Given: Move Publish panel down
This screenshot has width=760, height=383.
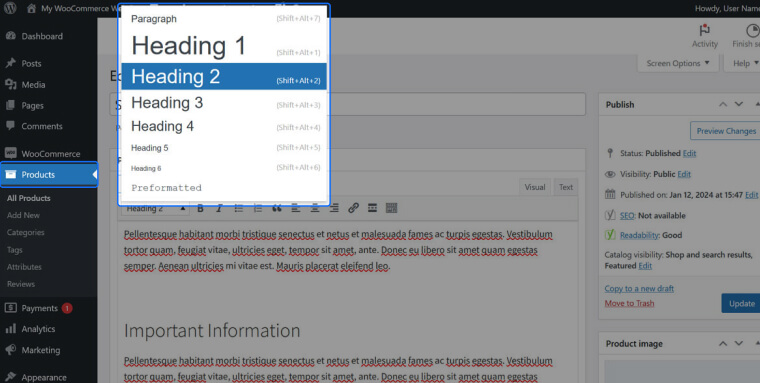Looking at the screenshot, I should click(x=739, y=104).
